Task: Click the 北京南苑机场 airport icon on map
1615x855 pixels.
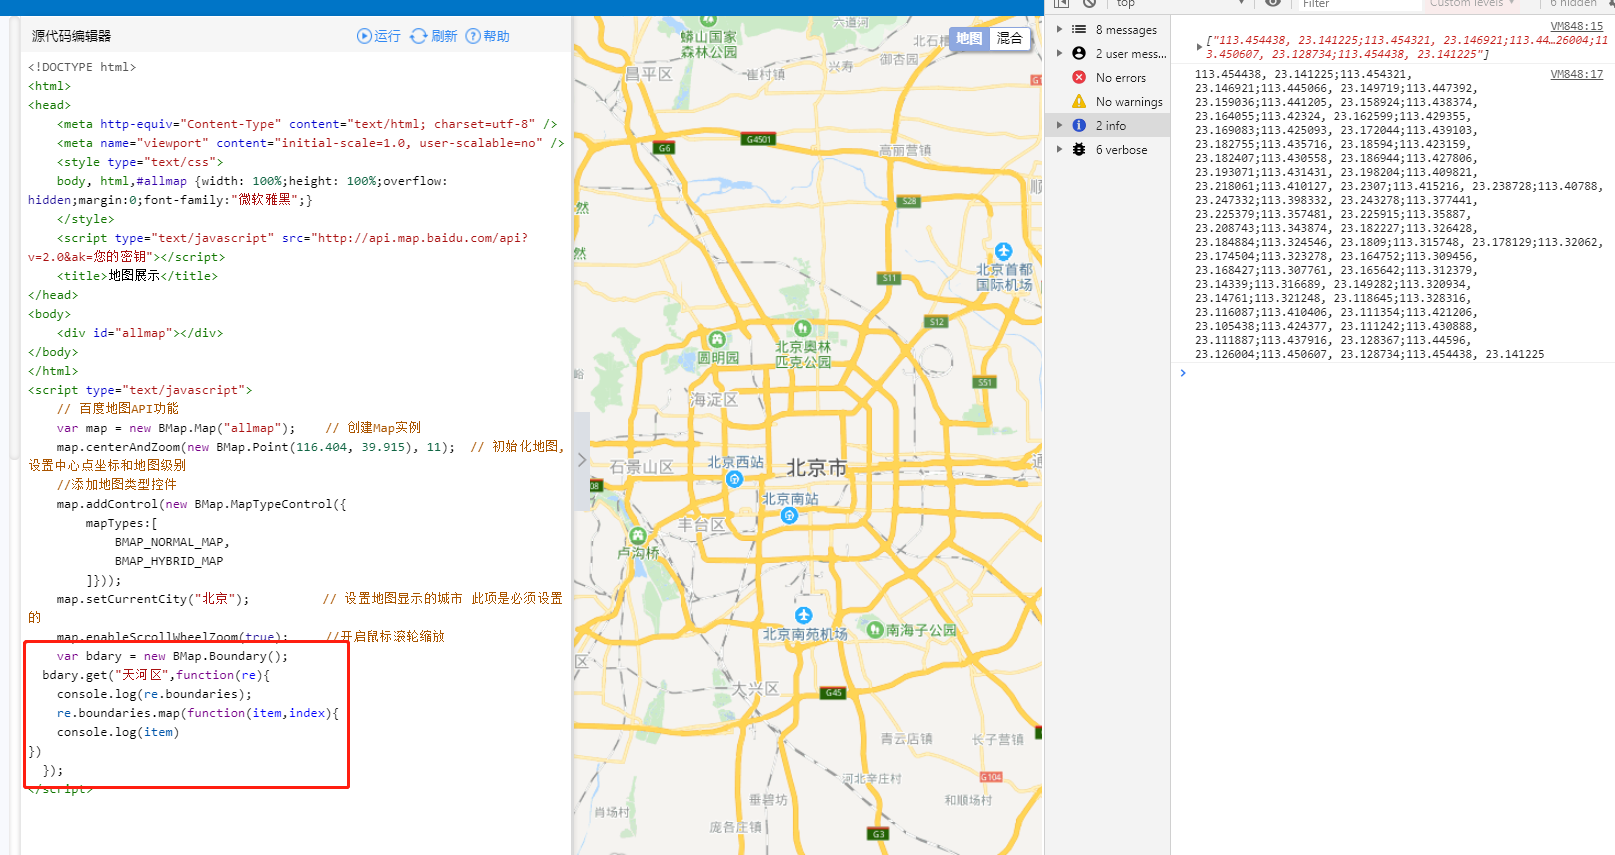Action: click(804, 615)
